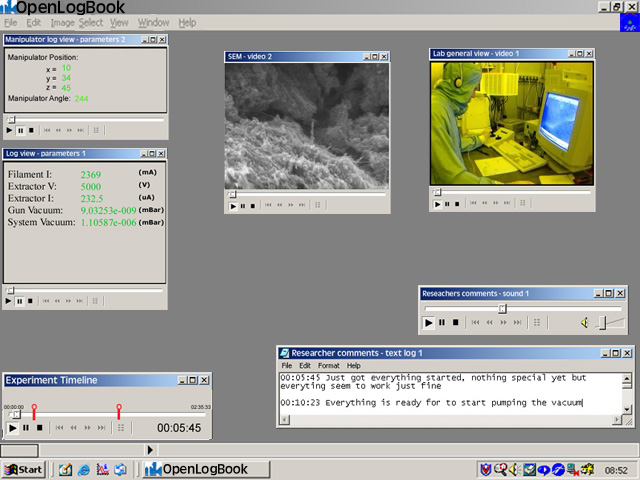Pause the Experiment Timeline playback
The width and height of the screenshot is (640, 480).
[x=26, y=428]
